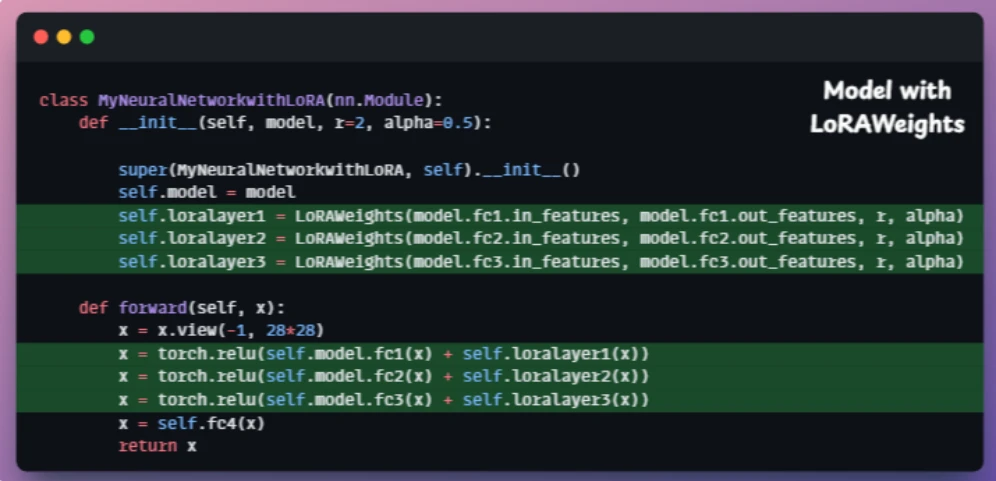
Task: Select the highlighted self.loralayer2 assignment line
Action: tap(500, 239)
